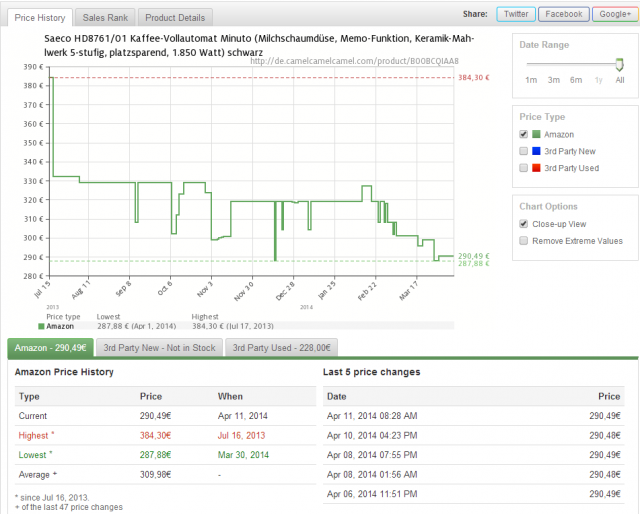The width and height of the screenshot is (640, 514).
Task: Share via the Twitter button
Action: coord(516,14)
